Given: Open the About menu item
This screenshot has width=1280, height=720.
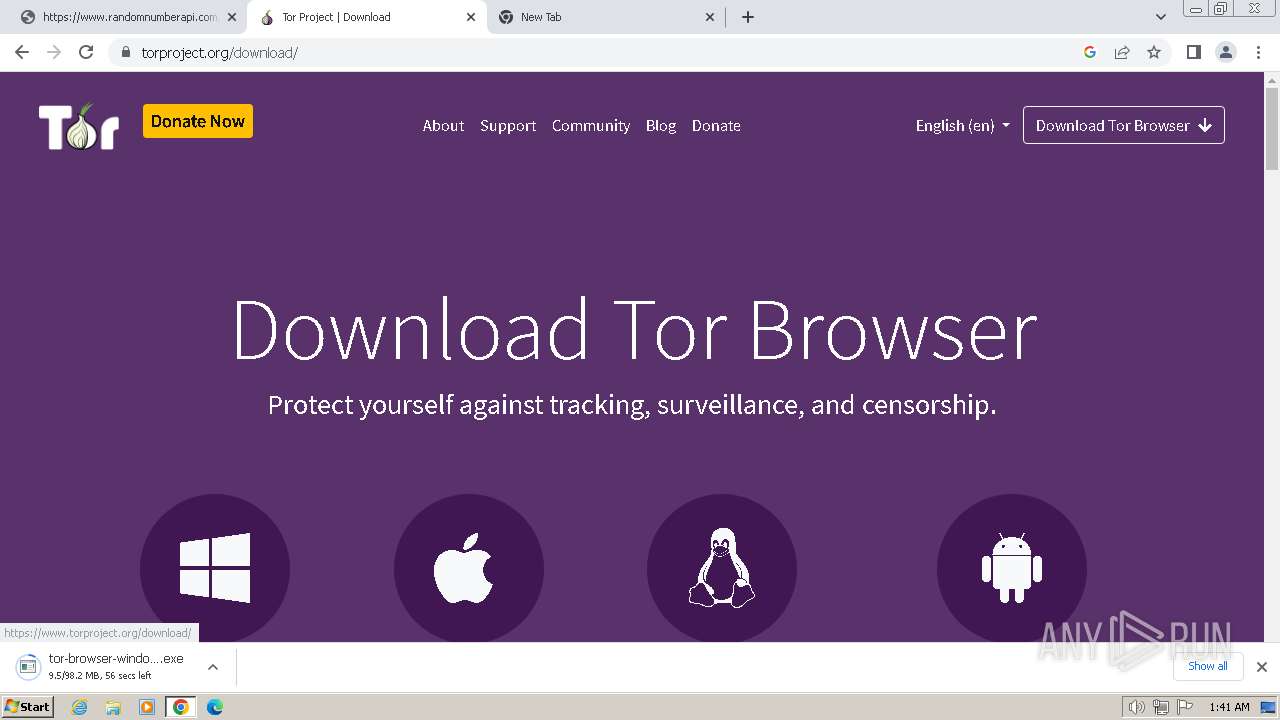Looking at the screenshot, I should (443, 125).
